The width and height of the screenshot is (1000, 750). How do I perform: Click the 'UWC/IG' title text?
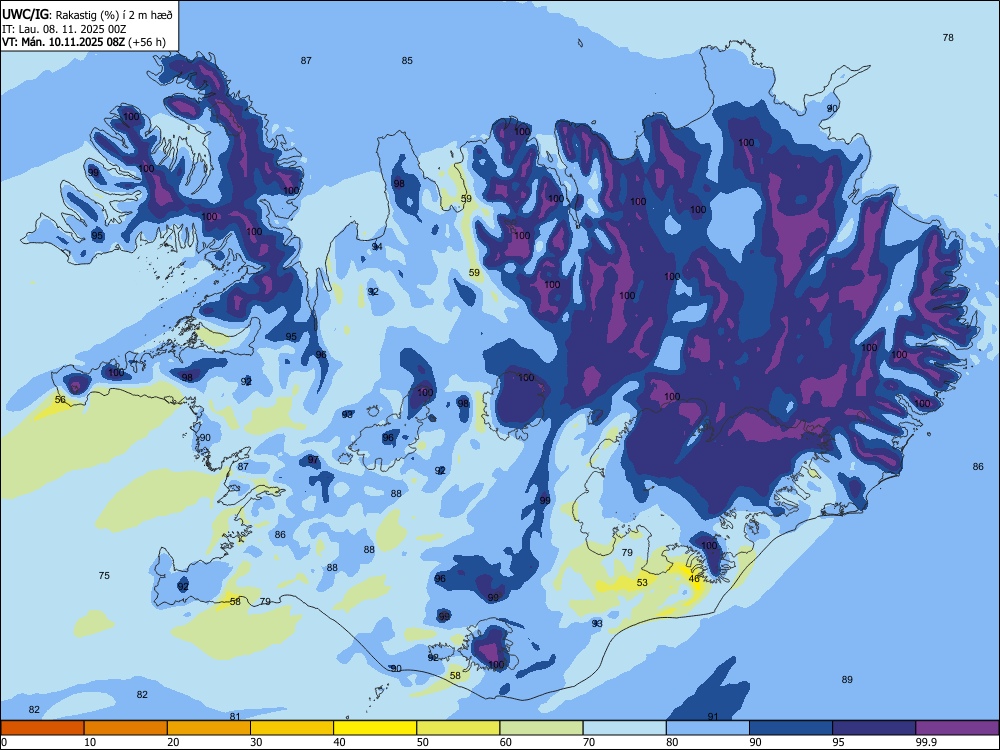pos(26,15)
